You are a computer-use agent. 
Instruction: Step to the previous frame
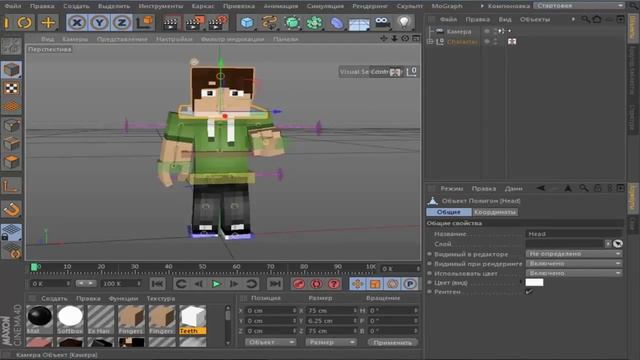click(x=199, y=284)
